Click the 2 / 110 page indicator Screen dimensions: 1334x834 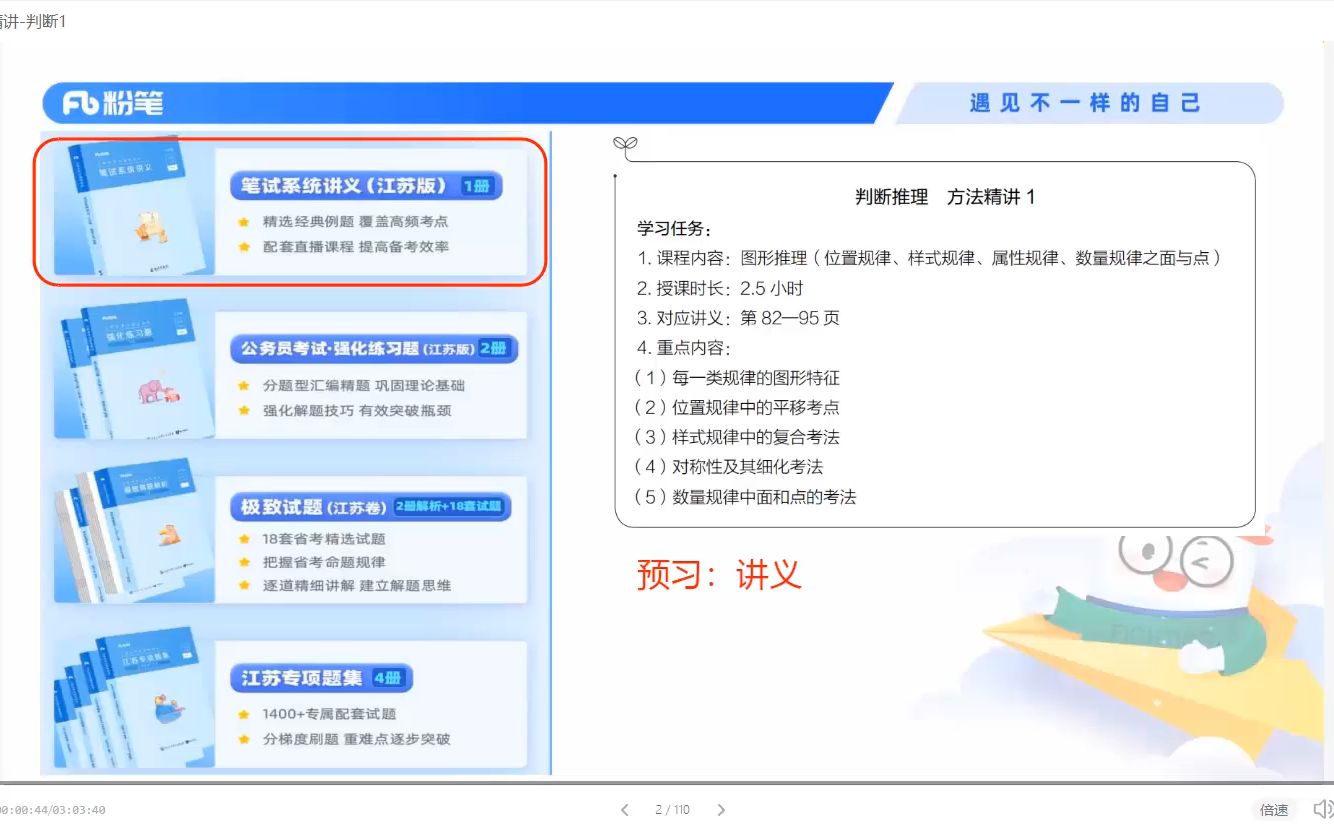point(672,810)
